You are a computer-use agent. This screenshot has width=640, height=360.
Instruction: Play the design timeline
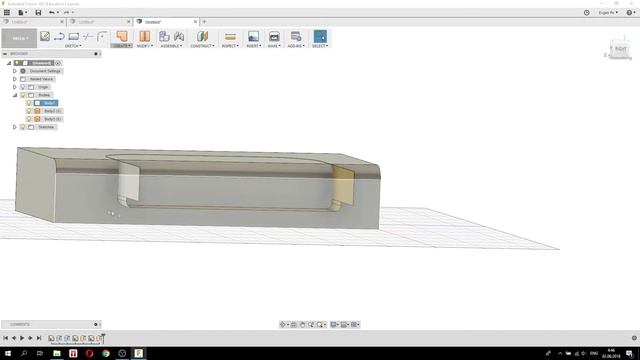pos(22,338)
